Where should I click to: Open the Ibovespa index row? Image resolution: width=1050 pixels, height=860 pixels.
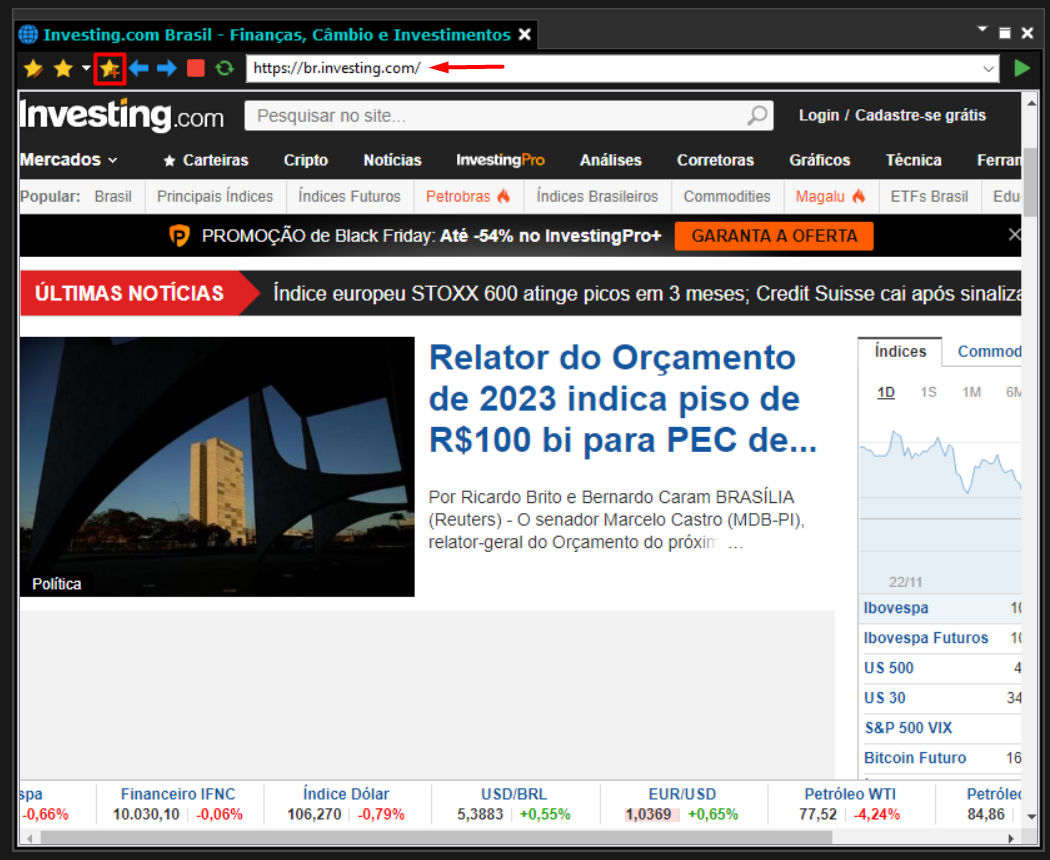(x=940, y=608)
